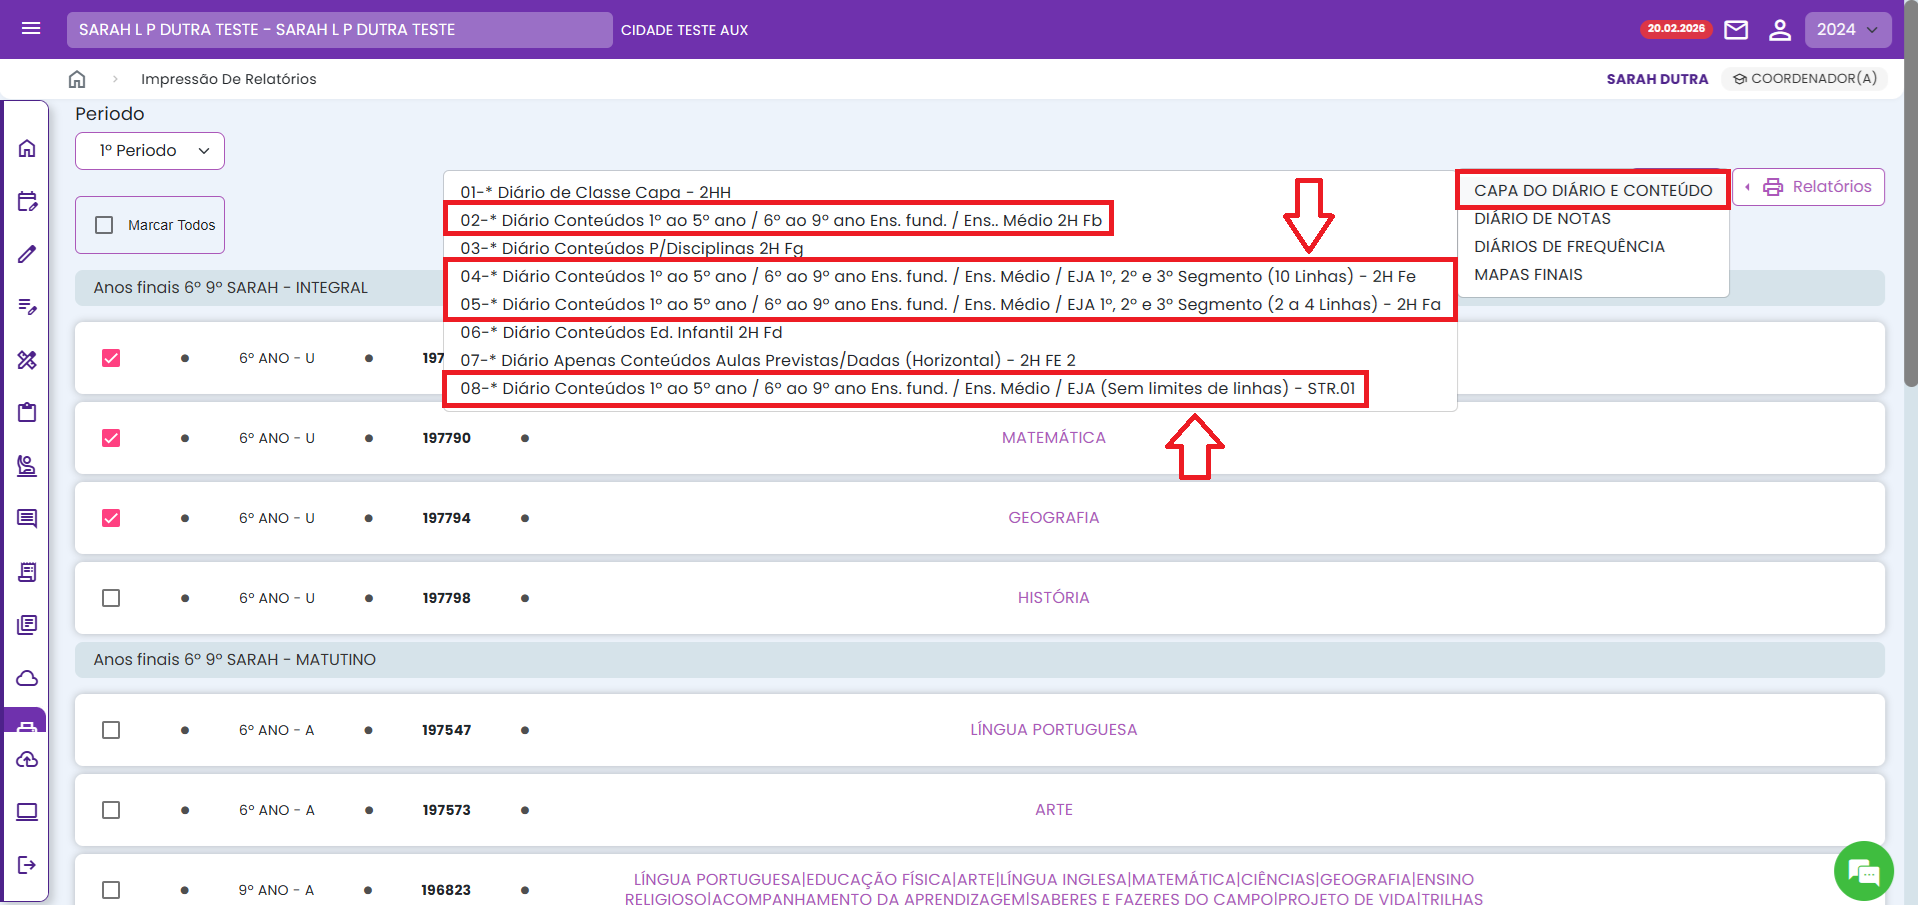Check the História 197798 row checkbox

point(111,598)
